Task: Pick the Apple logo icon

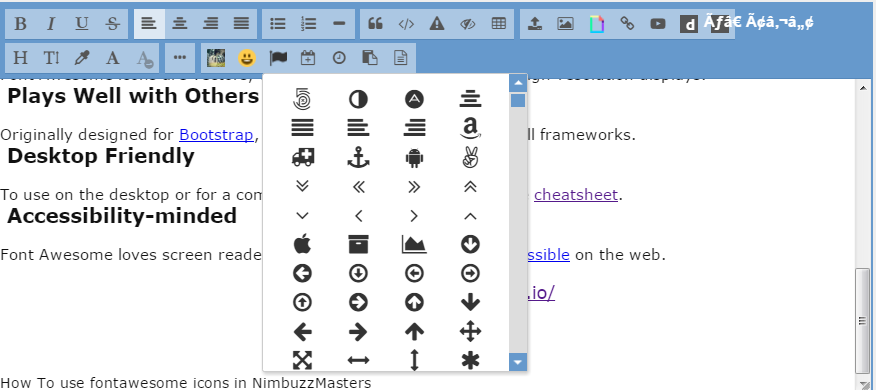Action: (302, 245)
